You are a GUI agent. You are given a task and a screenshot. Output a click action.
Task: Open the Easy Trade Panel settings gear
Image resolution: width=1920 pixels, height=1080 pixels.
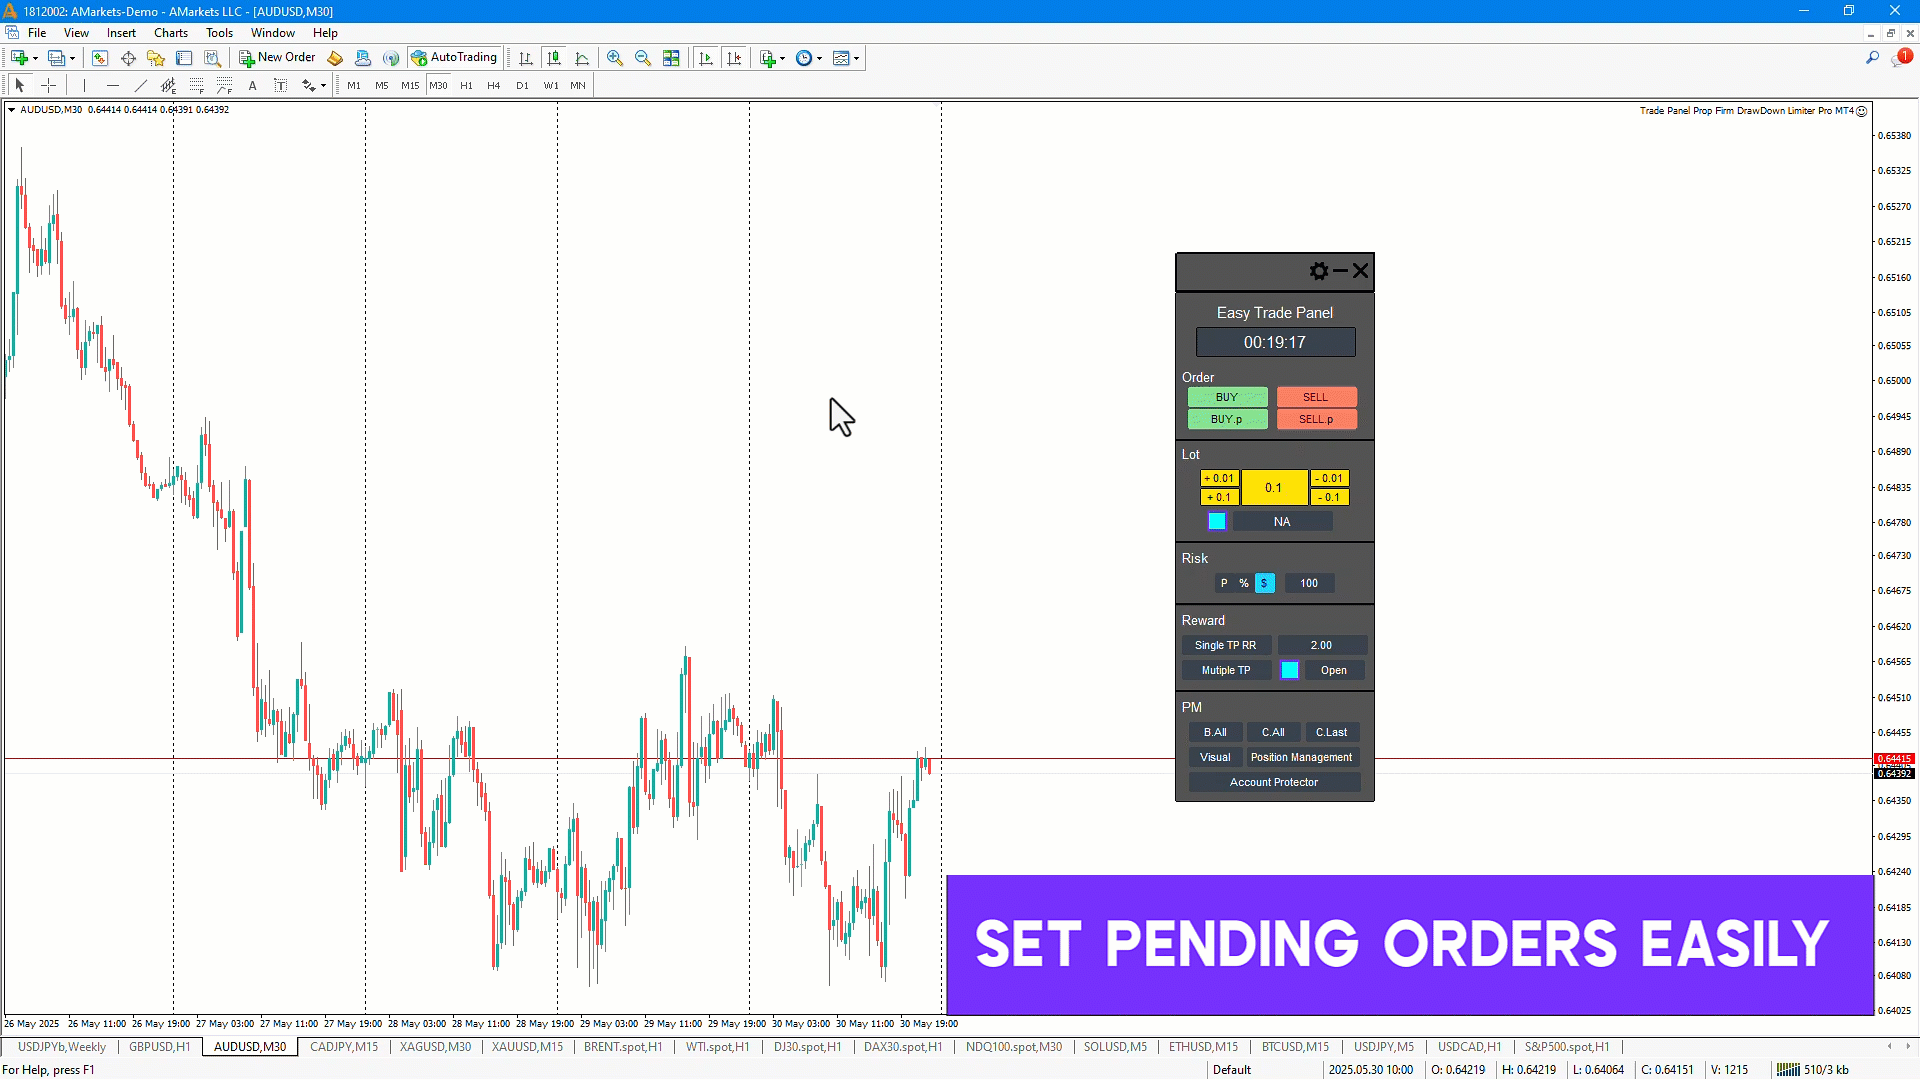[1318, 271]
